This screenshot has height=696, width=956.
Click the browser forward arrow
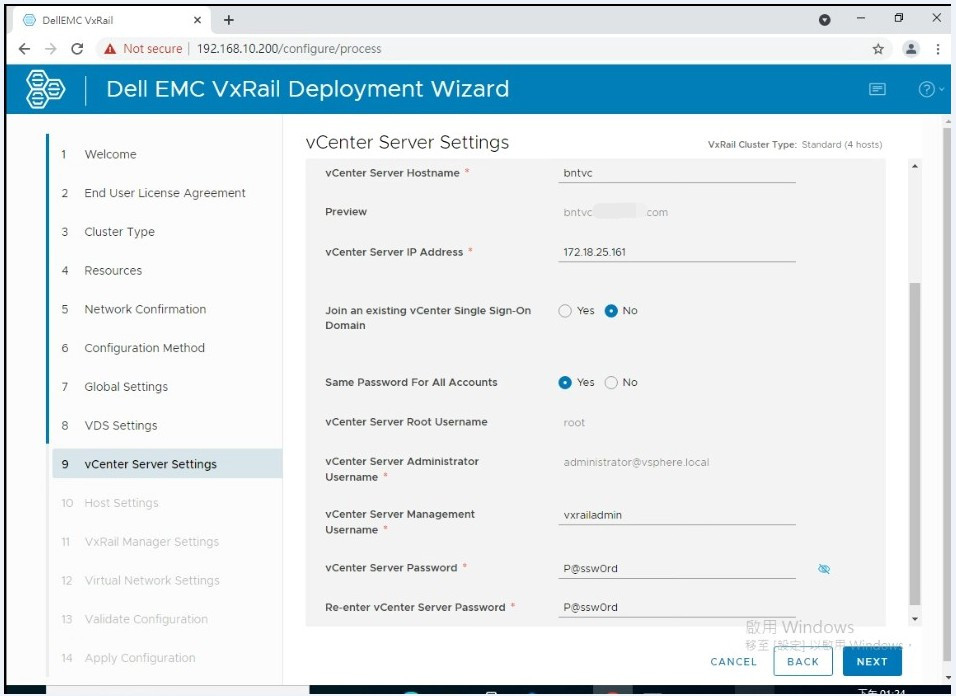pos(51,49)
